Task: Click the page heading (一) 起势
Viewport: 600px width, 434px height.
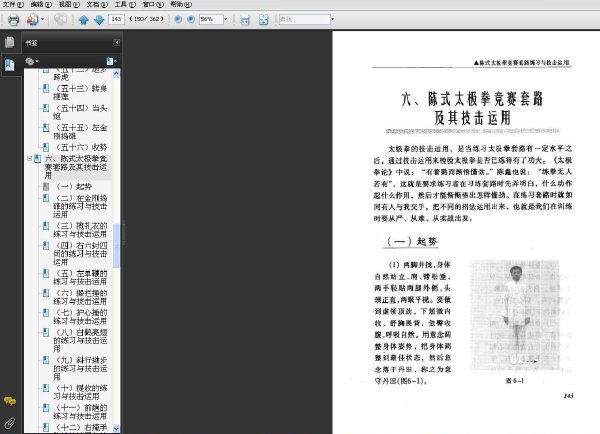Action: click(412, 241)
